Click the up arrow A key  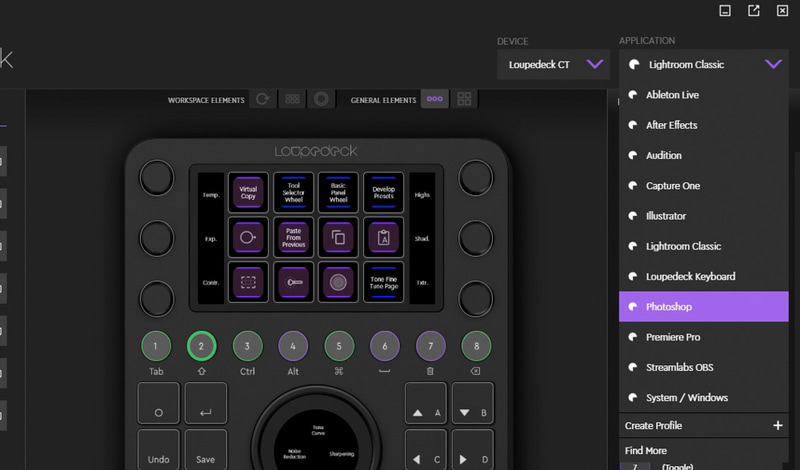pos(426,403)
